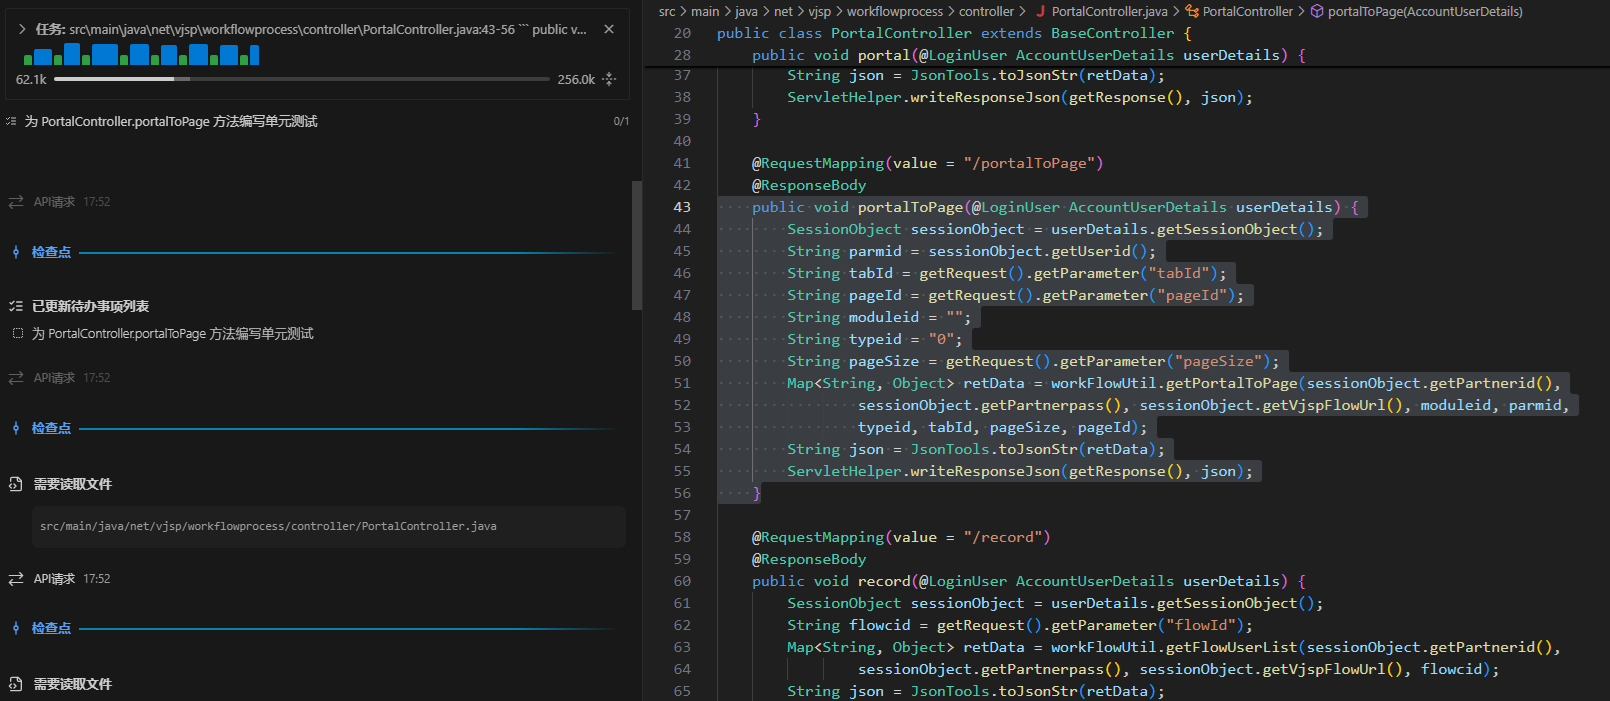The width and height of the screenshot is (1610, 701).
Task: Select the controller breadcrumb segment
Action: [986, 12]
